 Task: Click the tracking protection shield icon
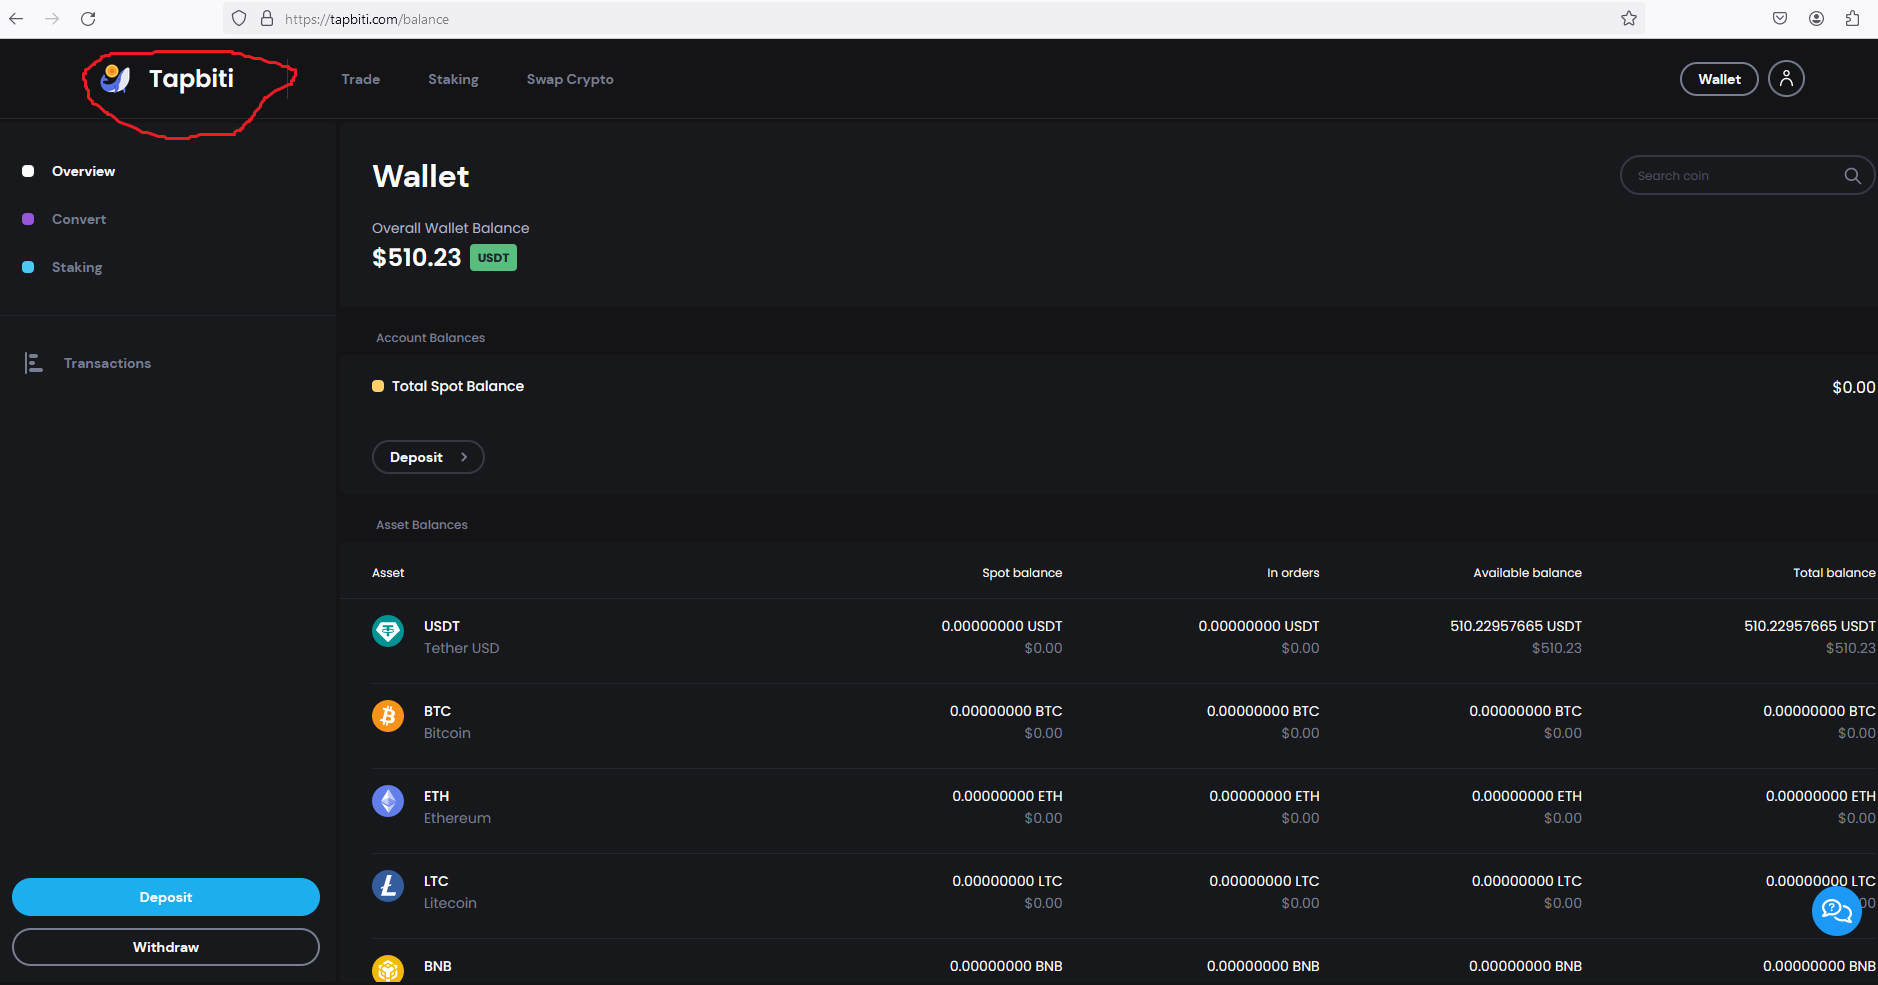(239, 18)
